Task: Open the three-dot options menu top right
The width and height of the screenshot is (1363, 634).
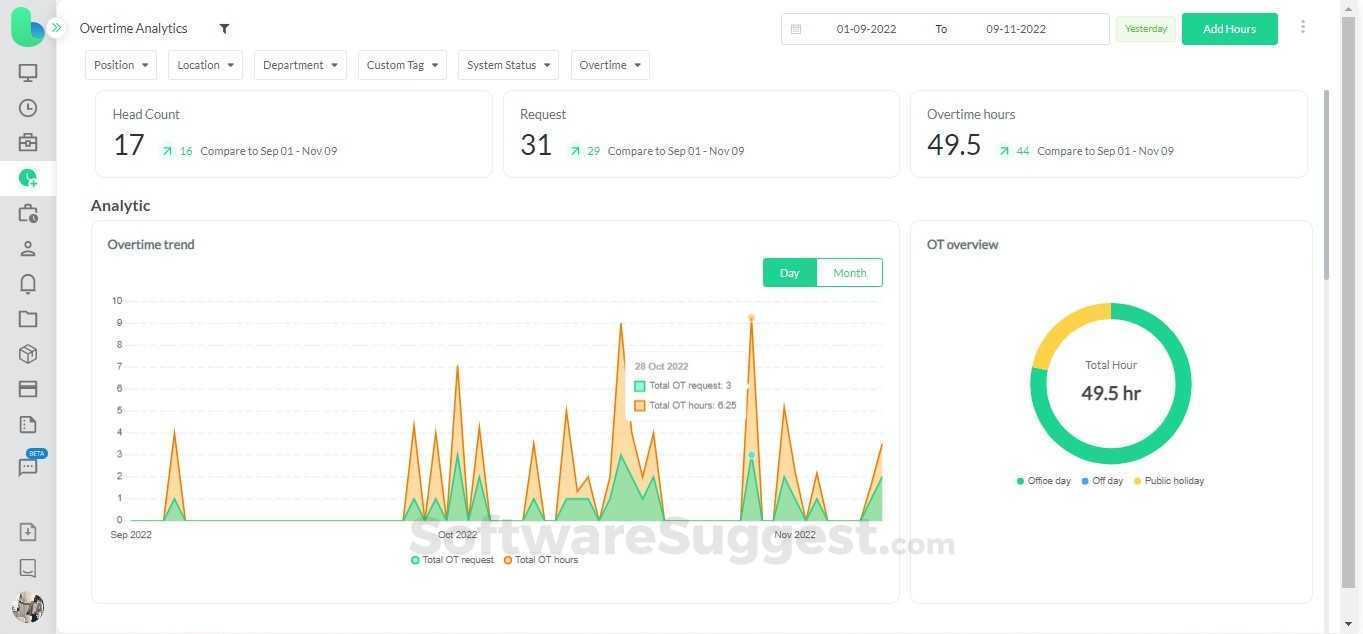Action: click(x=1303, y=27)
